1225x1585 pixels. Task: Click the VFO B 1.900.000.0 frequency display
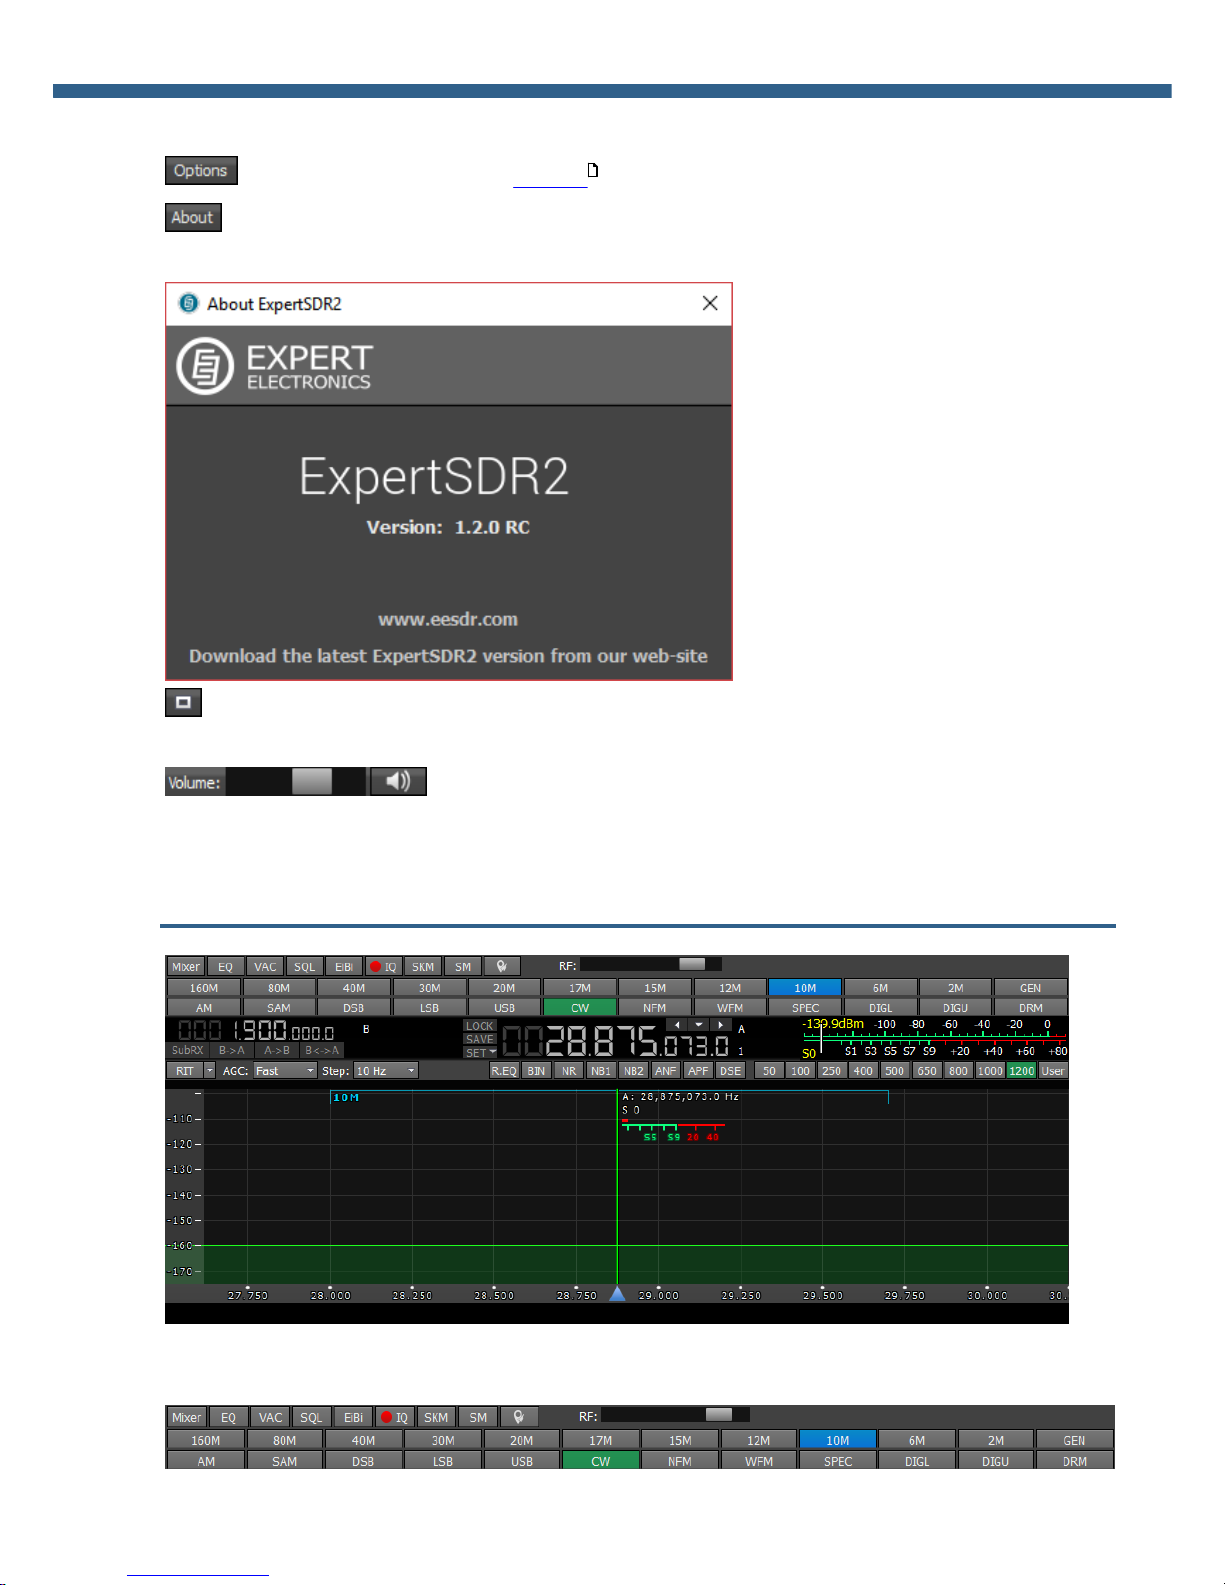click(x=257, y=1030)
